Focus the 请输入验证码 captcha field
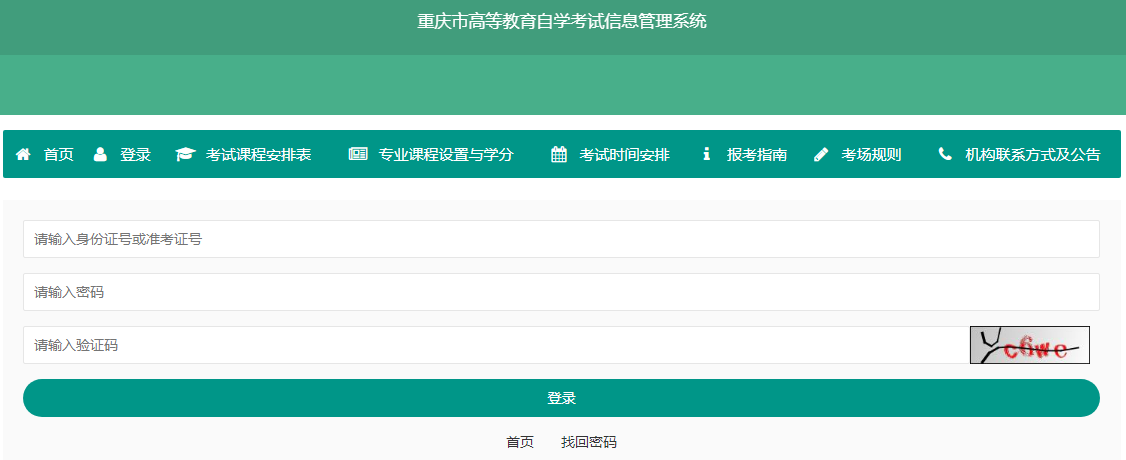The image size is (1126, 460). 496,345
